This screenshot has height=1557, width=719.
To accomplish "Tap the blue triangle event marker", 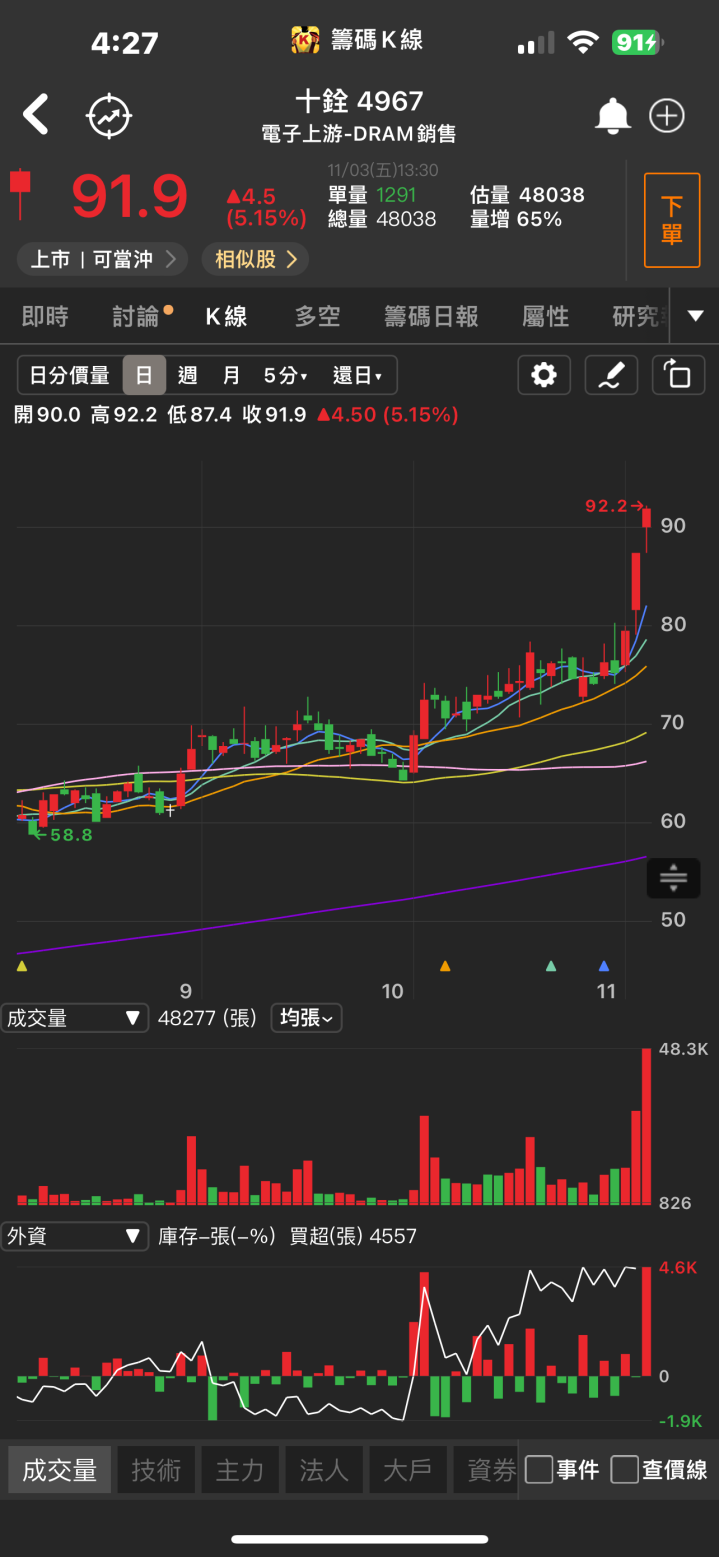I will 603,966.
